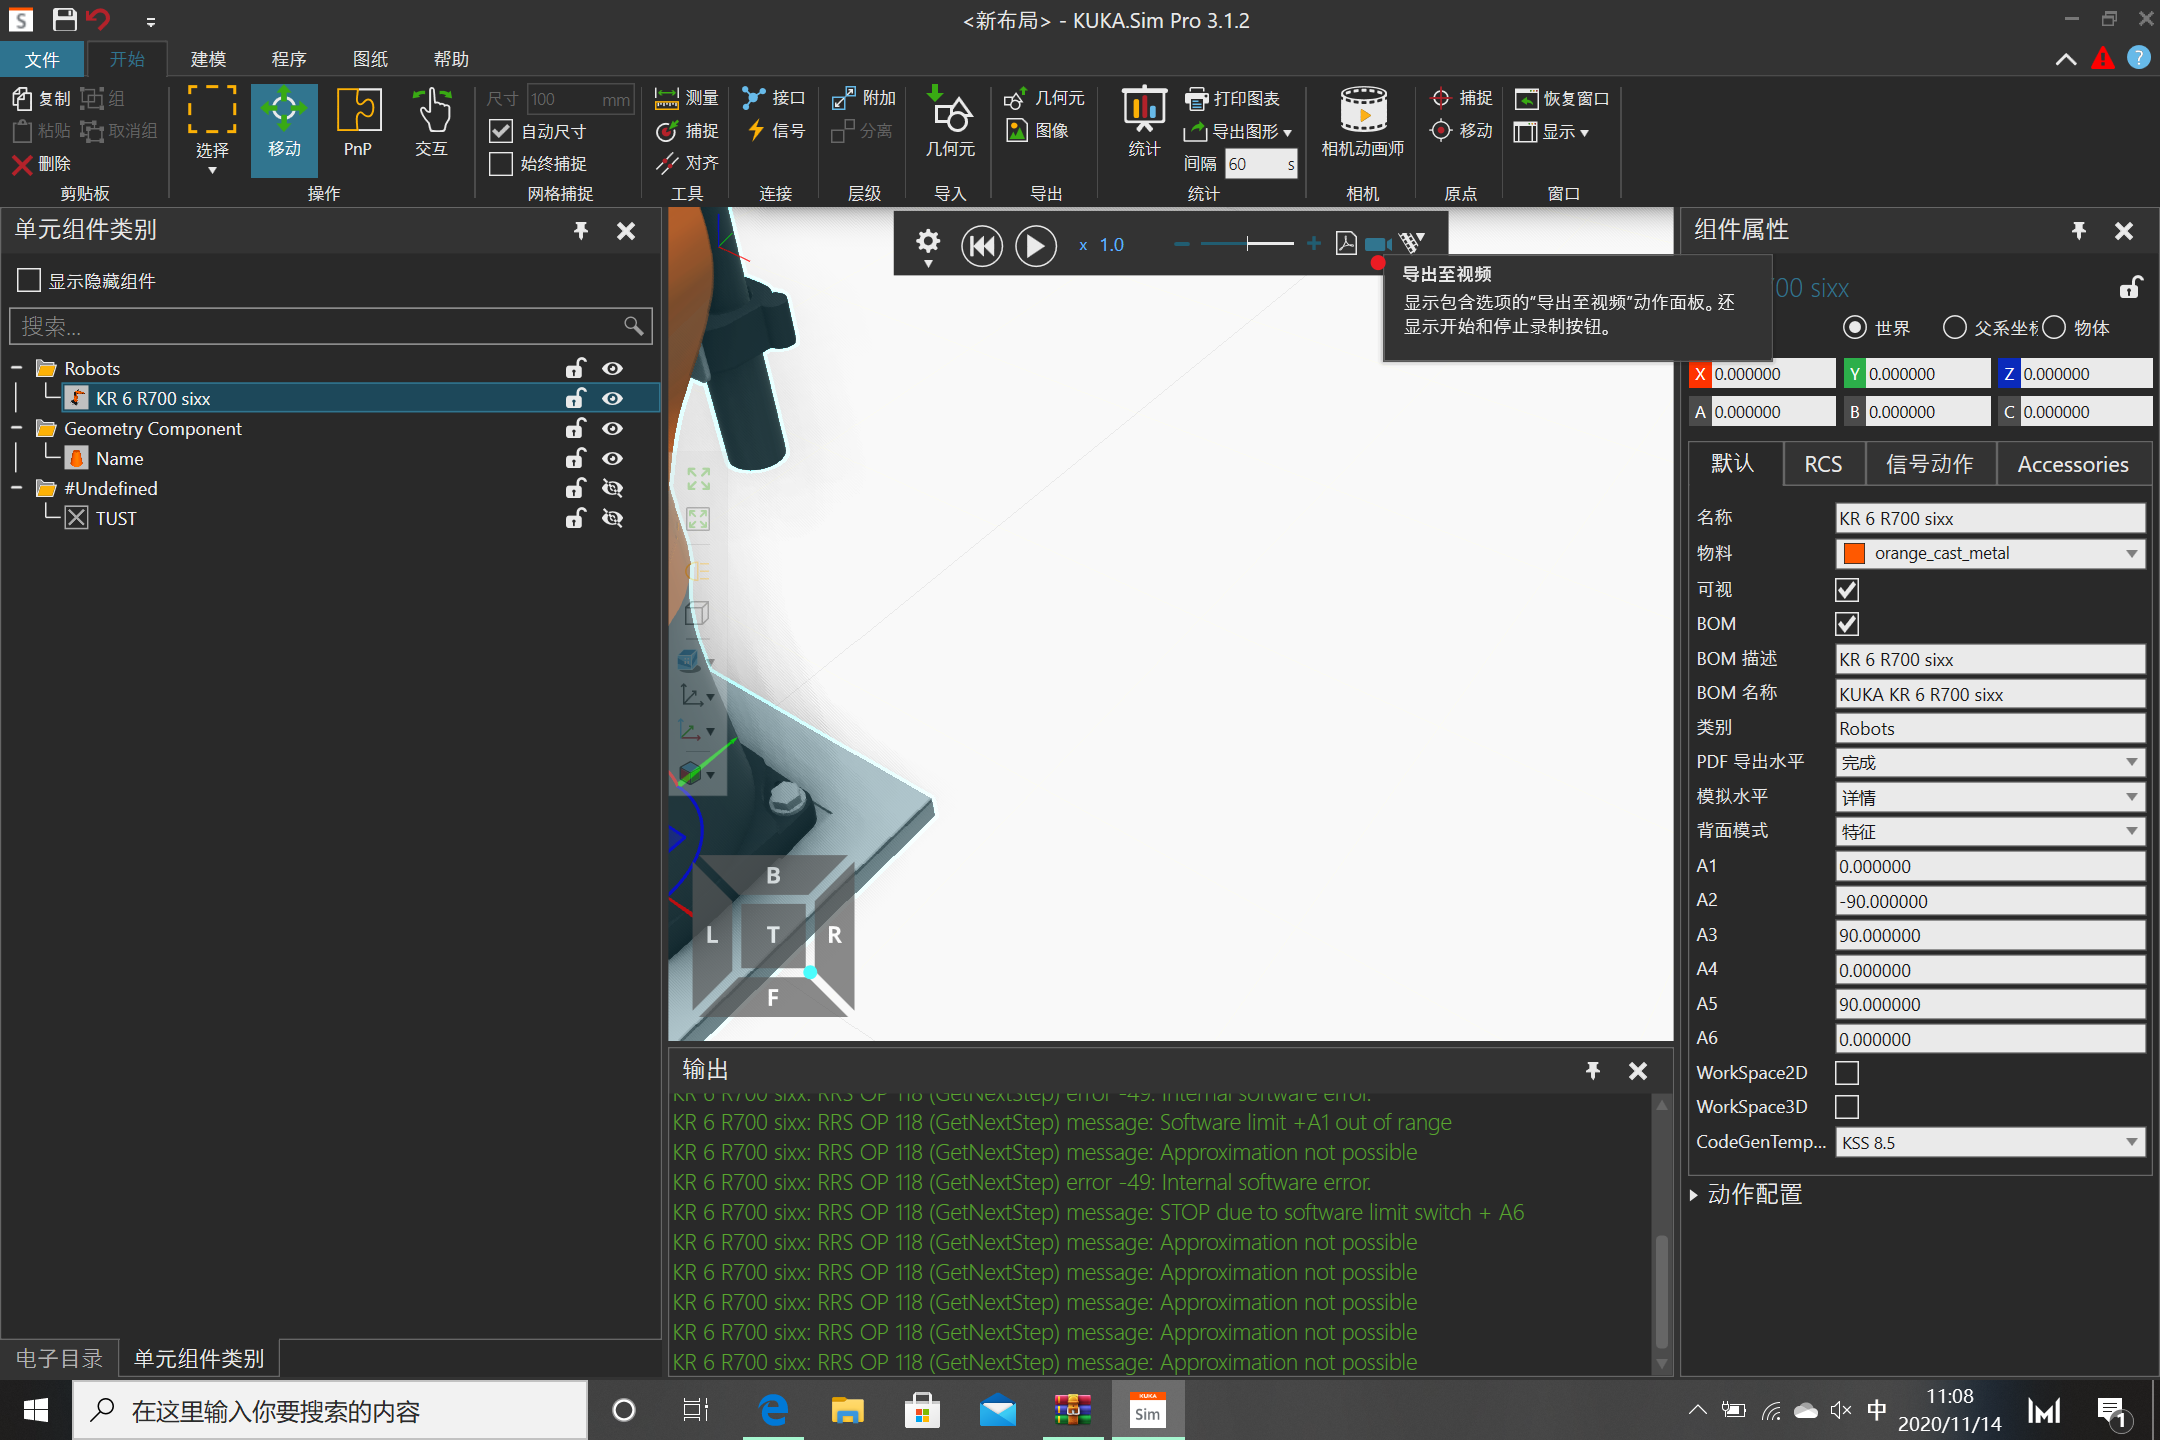Enable WorkSpace2D checkbox
The width and height of the screenshot is (2160, 1440).
(1847, 1072)
